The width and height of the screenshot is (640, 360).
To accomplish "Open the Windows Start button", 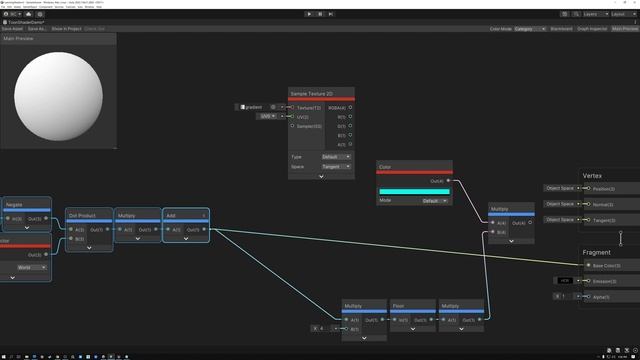I will tap(3, 357).
